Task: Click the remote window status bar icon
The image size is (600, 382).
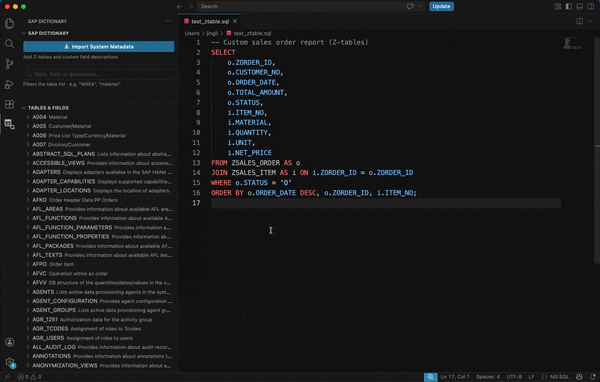Action: coord(7,377)
